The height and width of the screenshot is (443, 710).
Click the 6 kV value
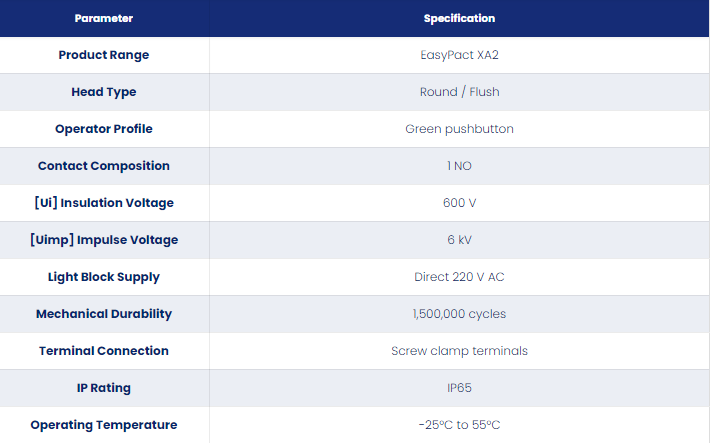click(459, 240)
